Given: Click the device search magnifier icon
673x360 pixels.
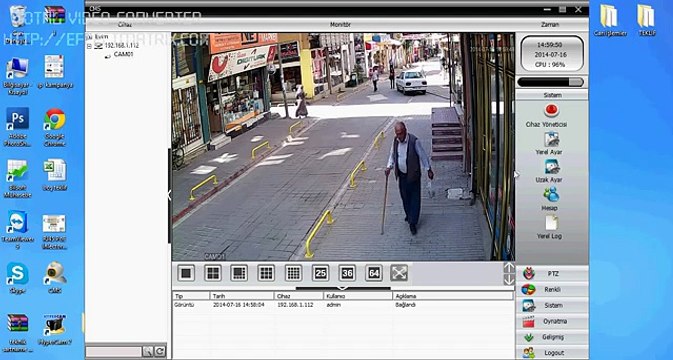Looking at the screenshot, I should pyautogui.click(x=148, y=352).
